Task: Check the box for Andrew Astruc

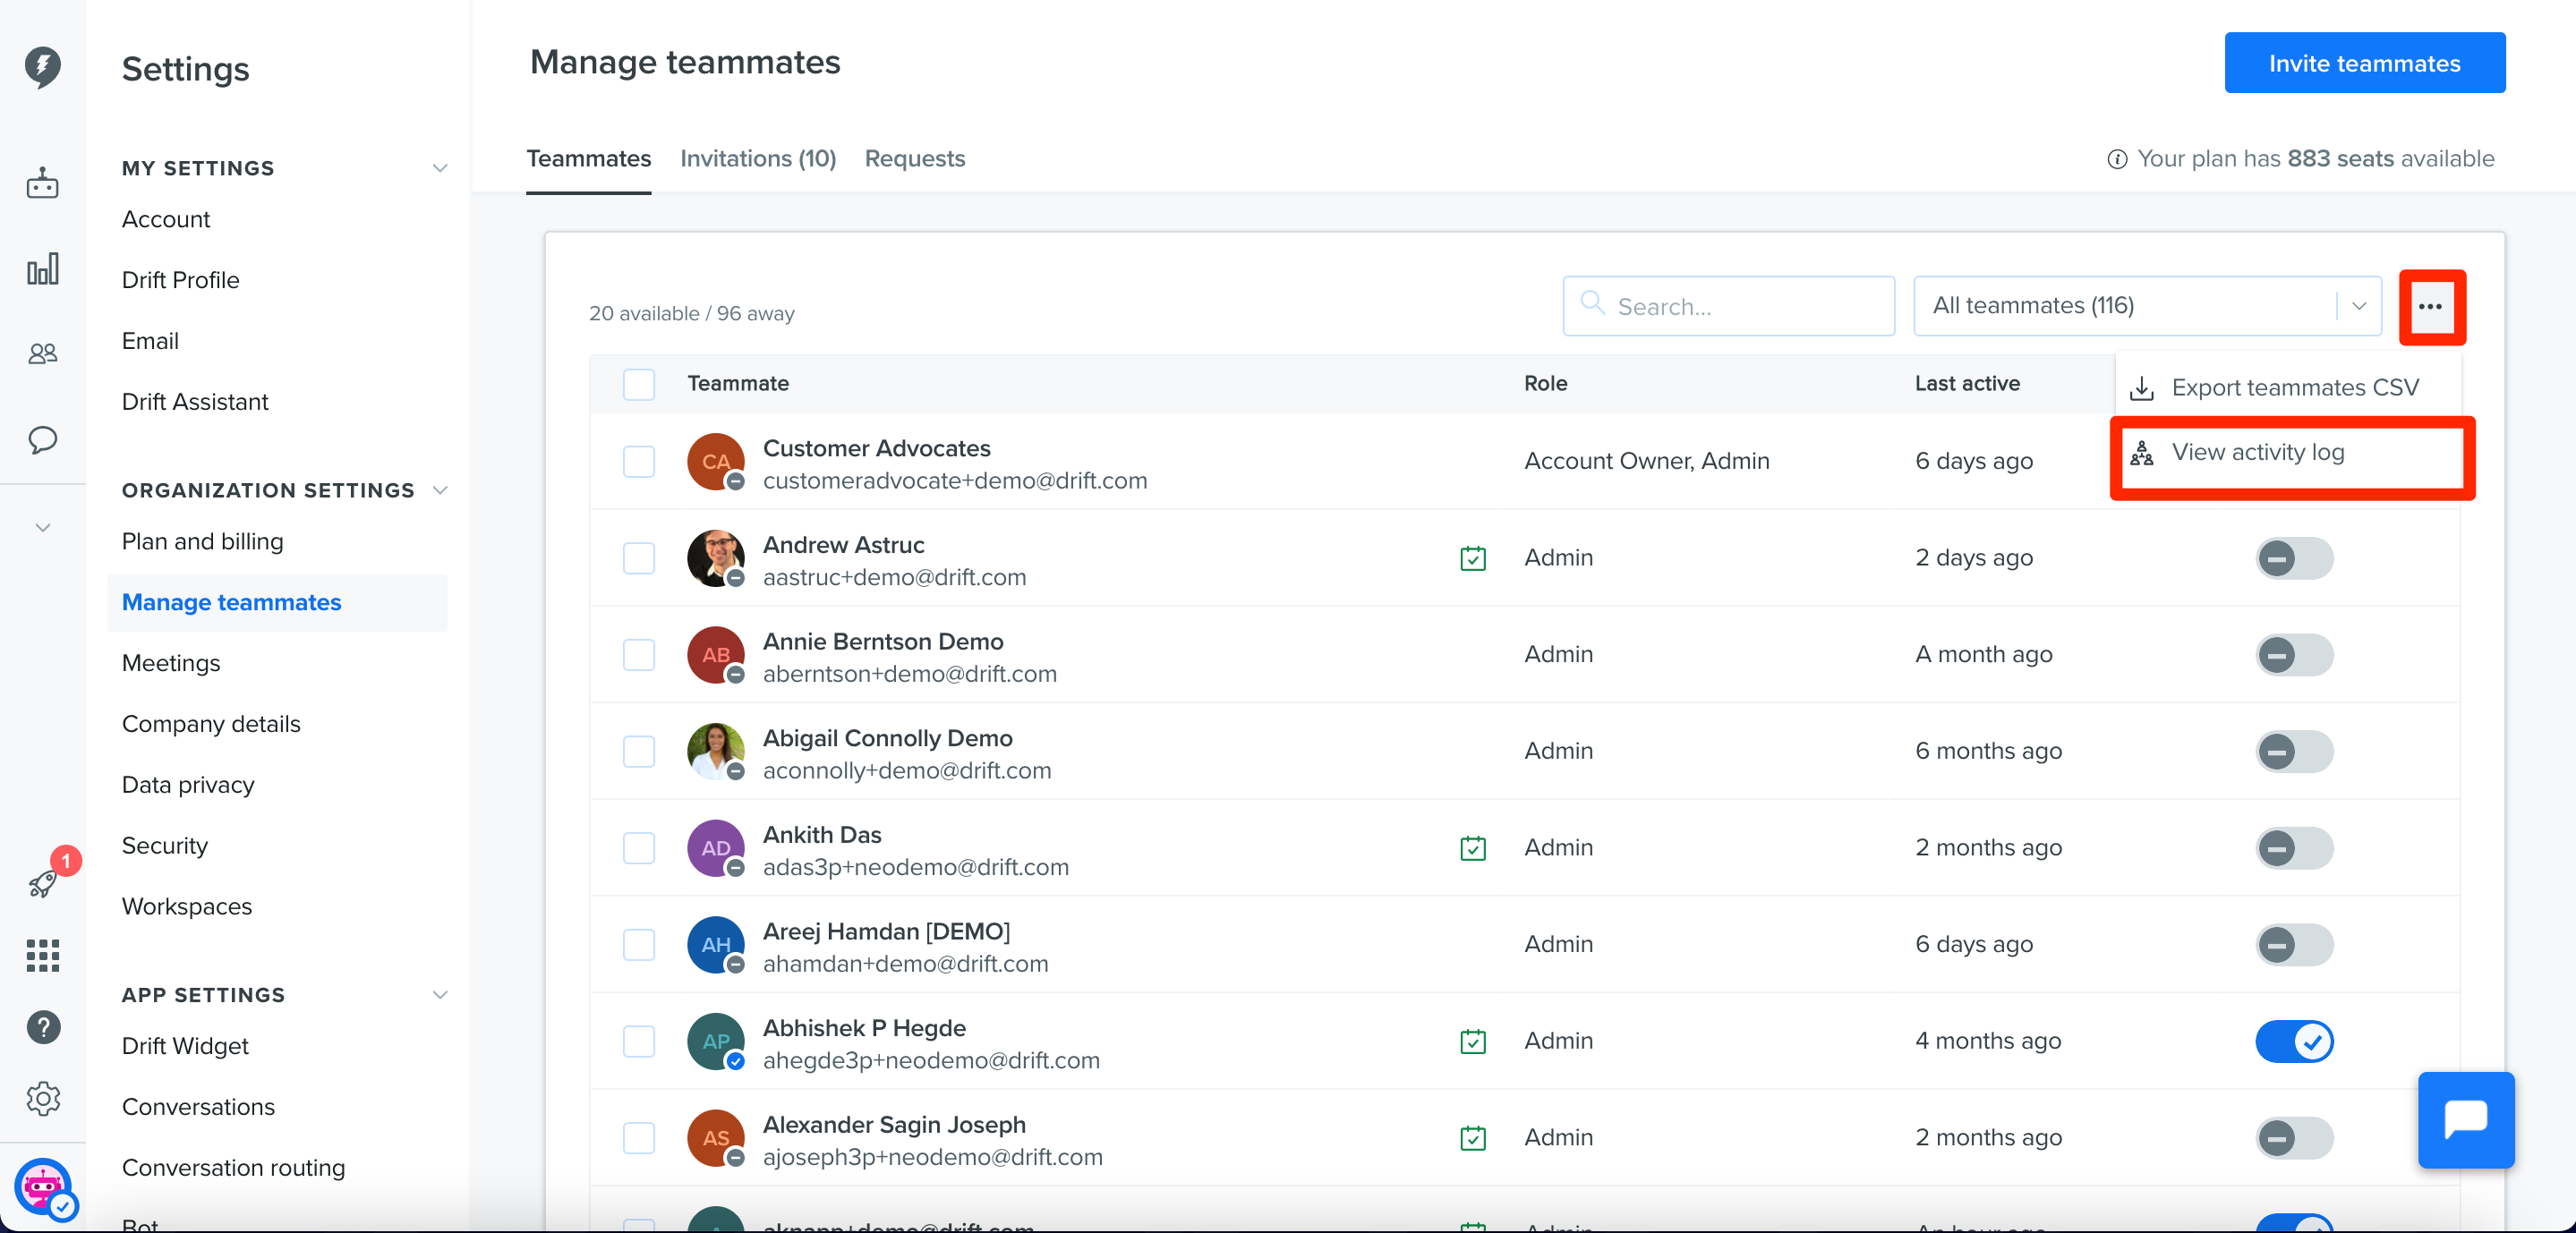Action: pos(638,558)
